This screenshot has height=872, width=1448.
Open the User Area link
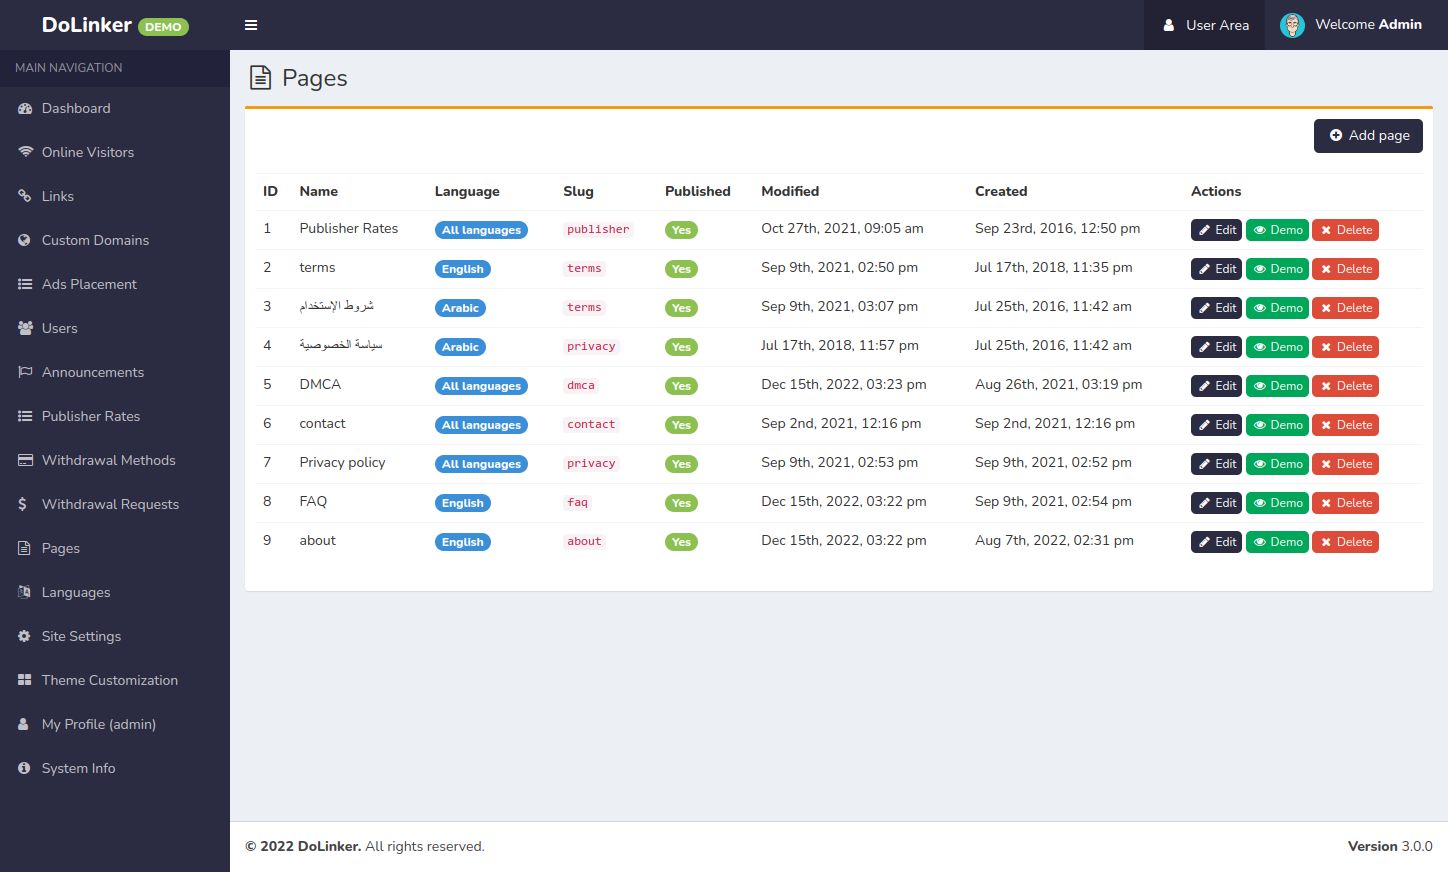tap(1205, 25)
